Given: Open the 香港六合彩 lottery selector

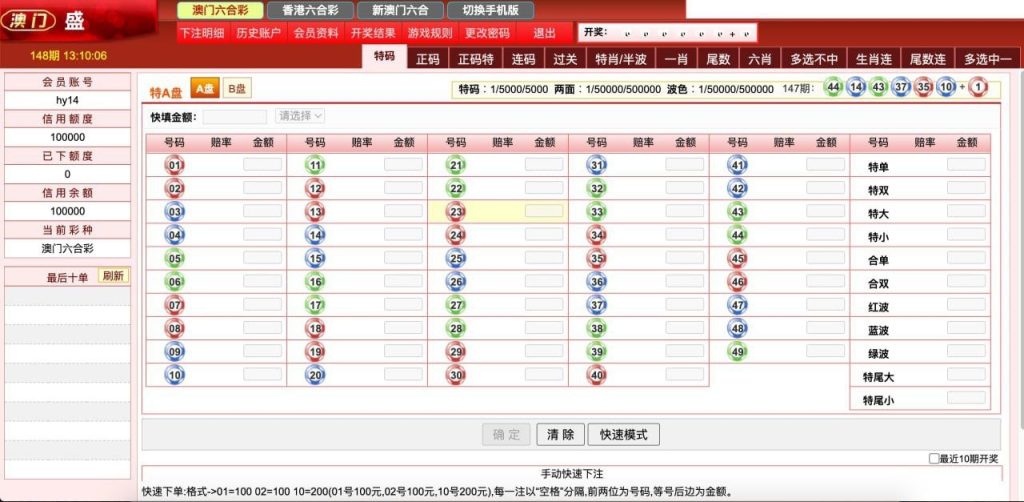Looking at the screenshot, I should tap(309, 10).
